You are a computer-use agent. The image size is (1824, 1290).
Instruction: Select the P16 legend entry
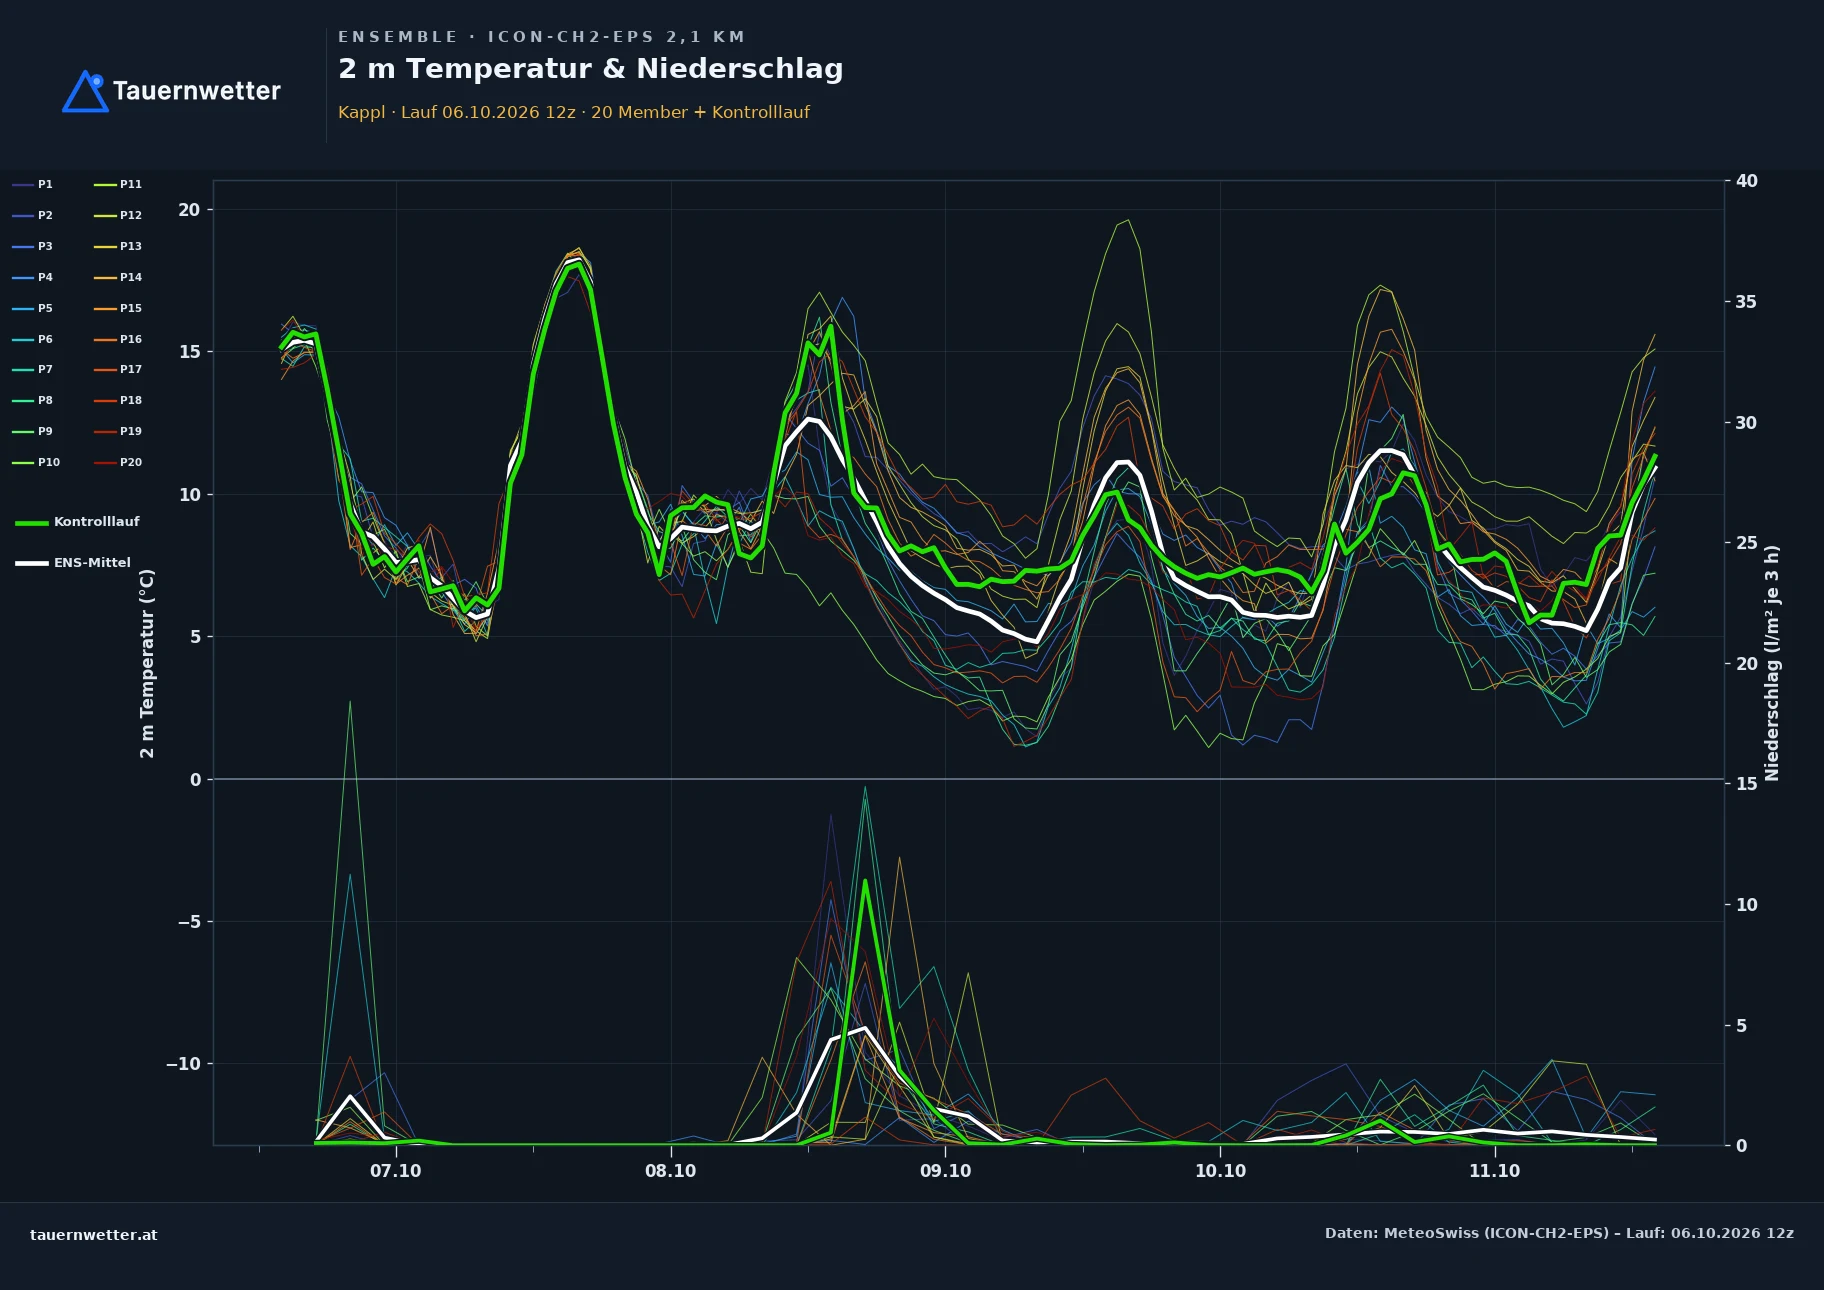118,339
